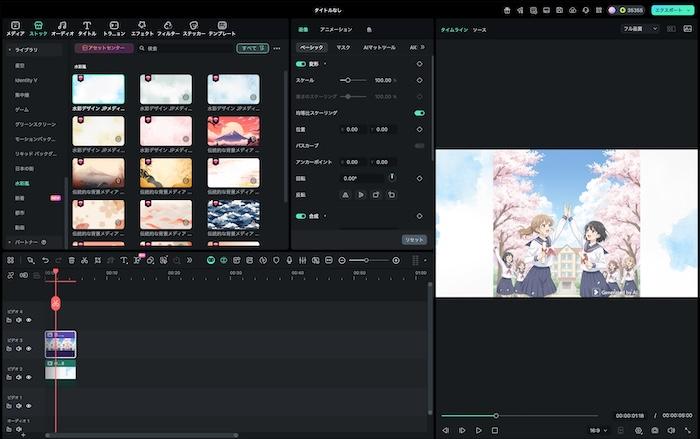
Task: Click the エクスポート (Export) button
Action: tap(671, 10)
